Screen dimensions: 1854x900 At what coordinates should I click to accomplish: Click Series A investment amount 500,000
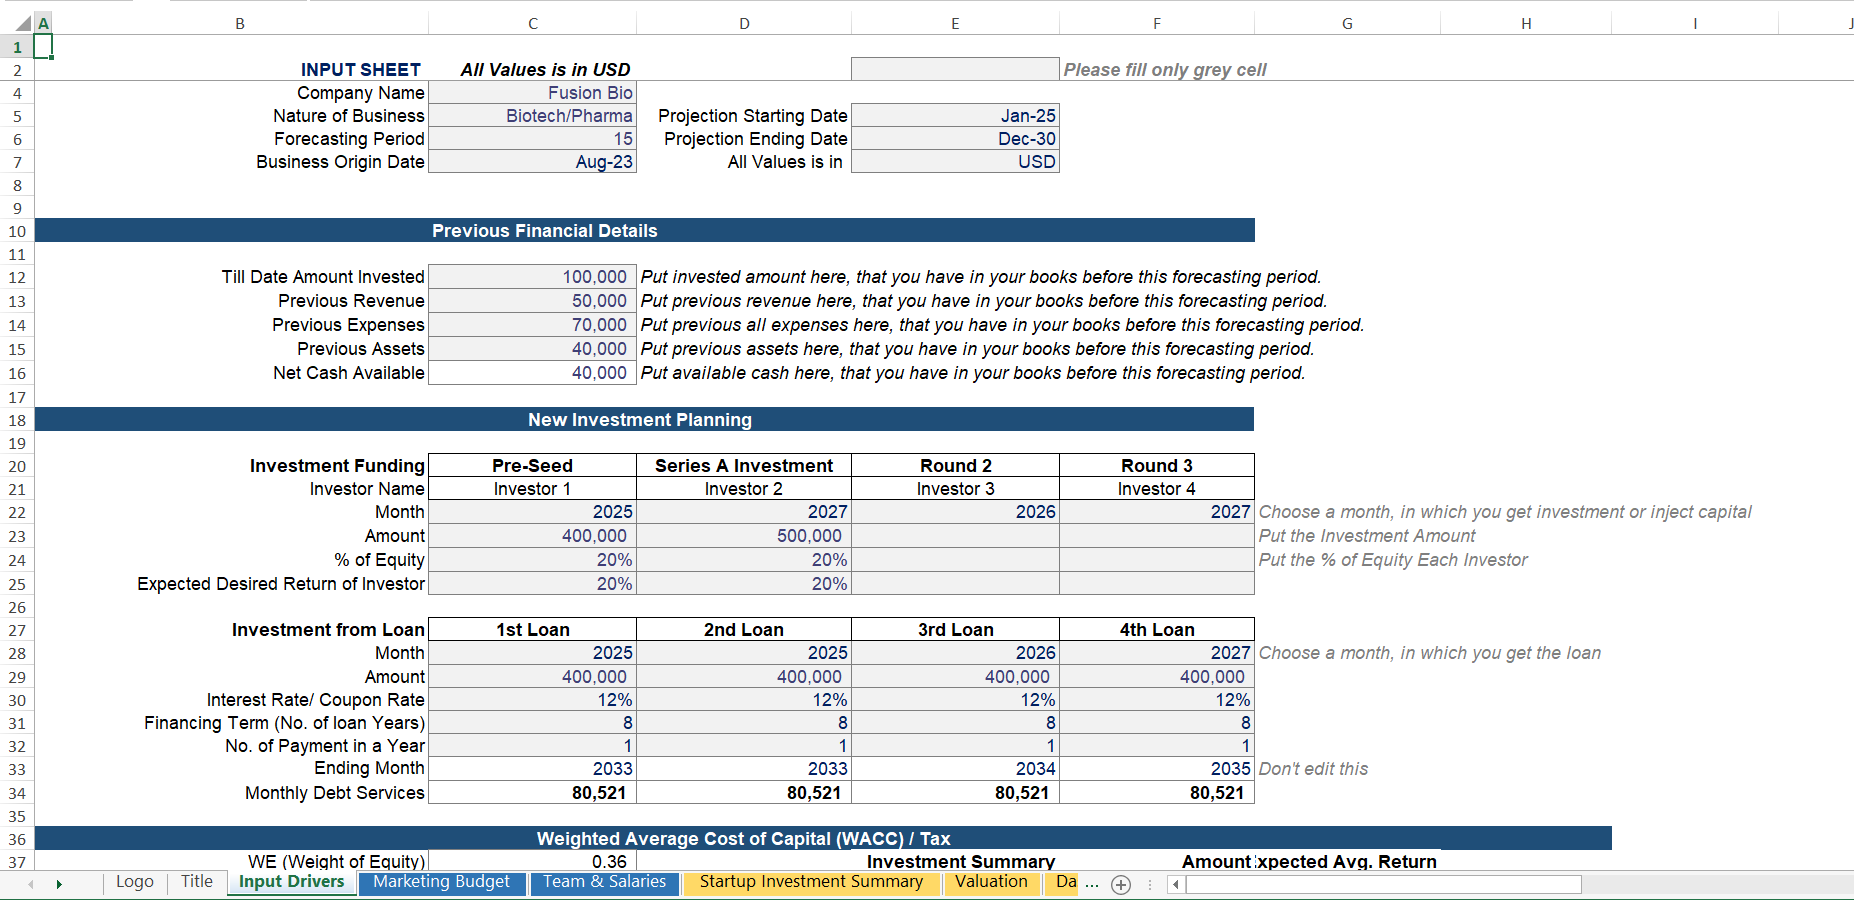[744, 536]
